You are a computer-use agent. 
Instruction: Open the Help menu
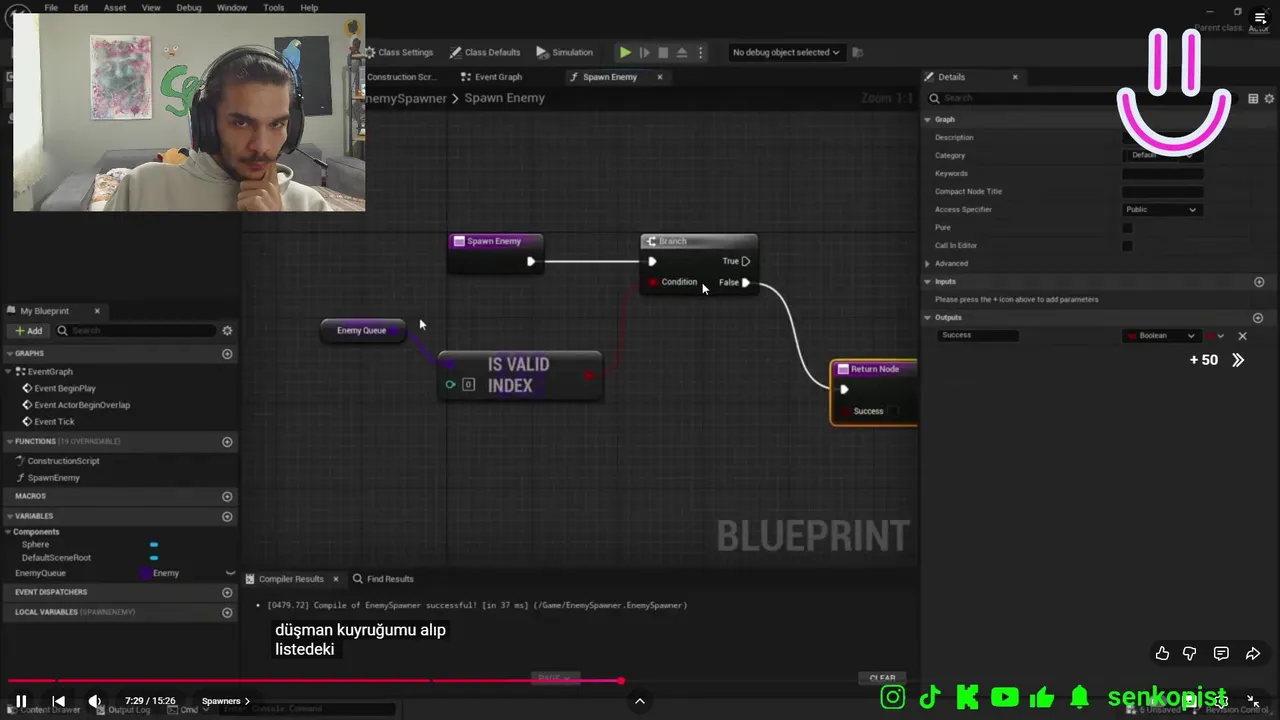[310, 7]
